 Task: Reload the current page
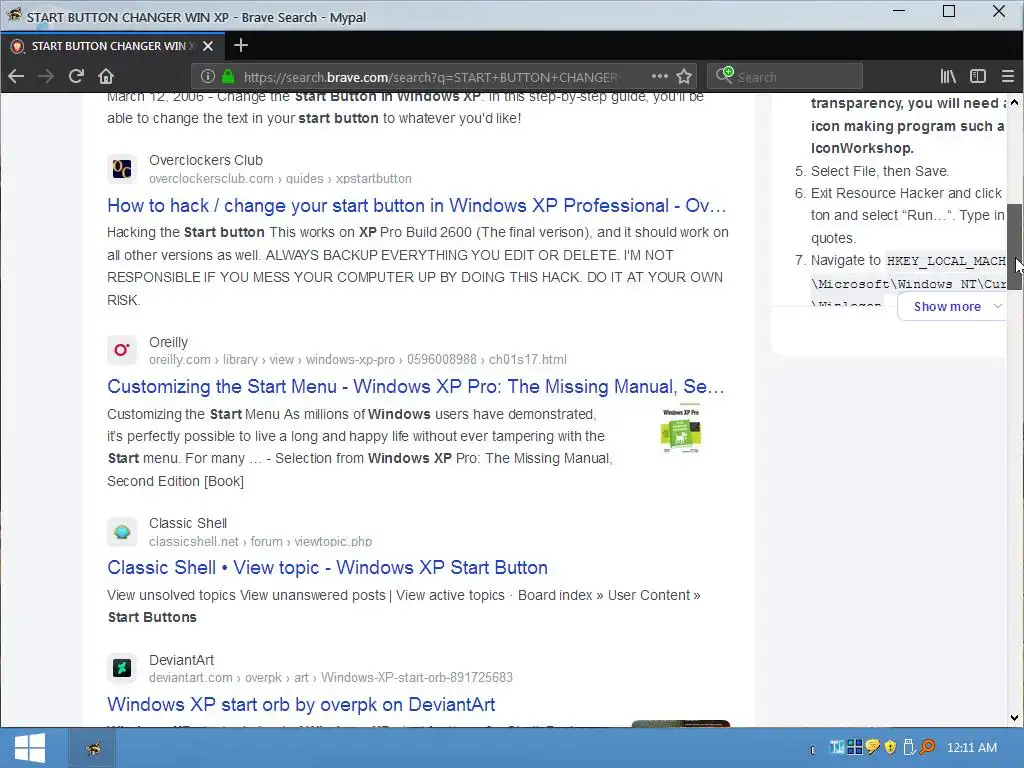coord(76,76)
